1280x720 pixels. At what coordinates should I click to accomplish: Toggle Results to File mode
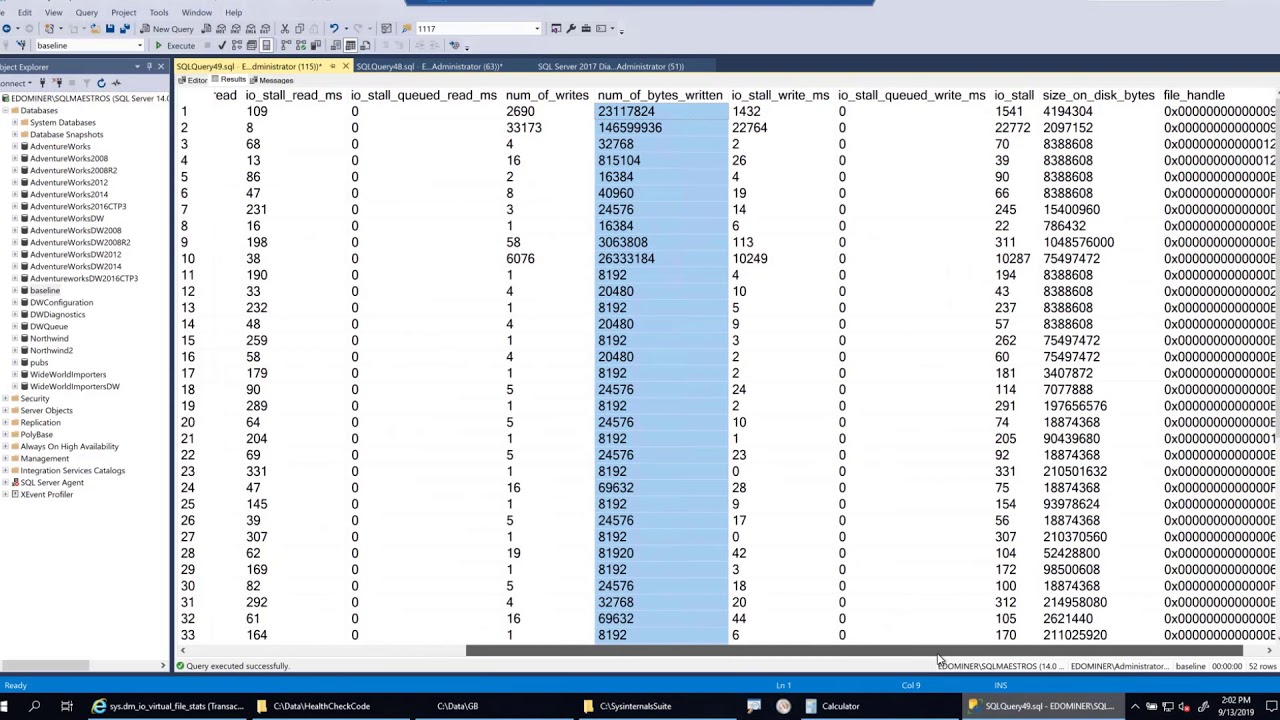pyautogui.click(x=365, y=45)
